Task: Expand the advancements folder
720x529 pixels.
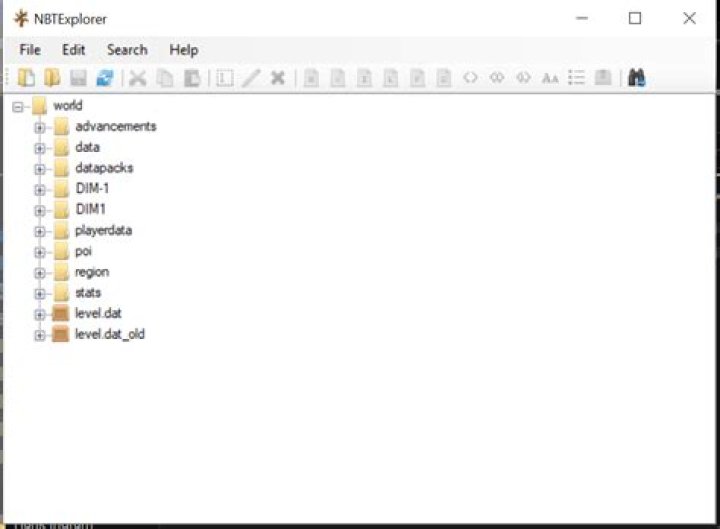Action: point(39,128)
